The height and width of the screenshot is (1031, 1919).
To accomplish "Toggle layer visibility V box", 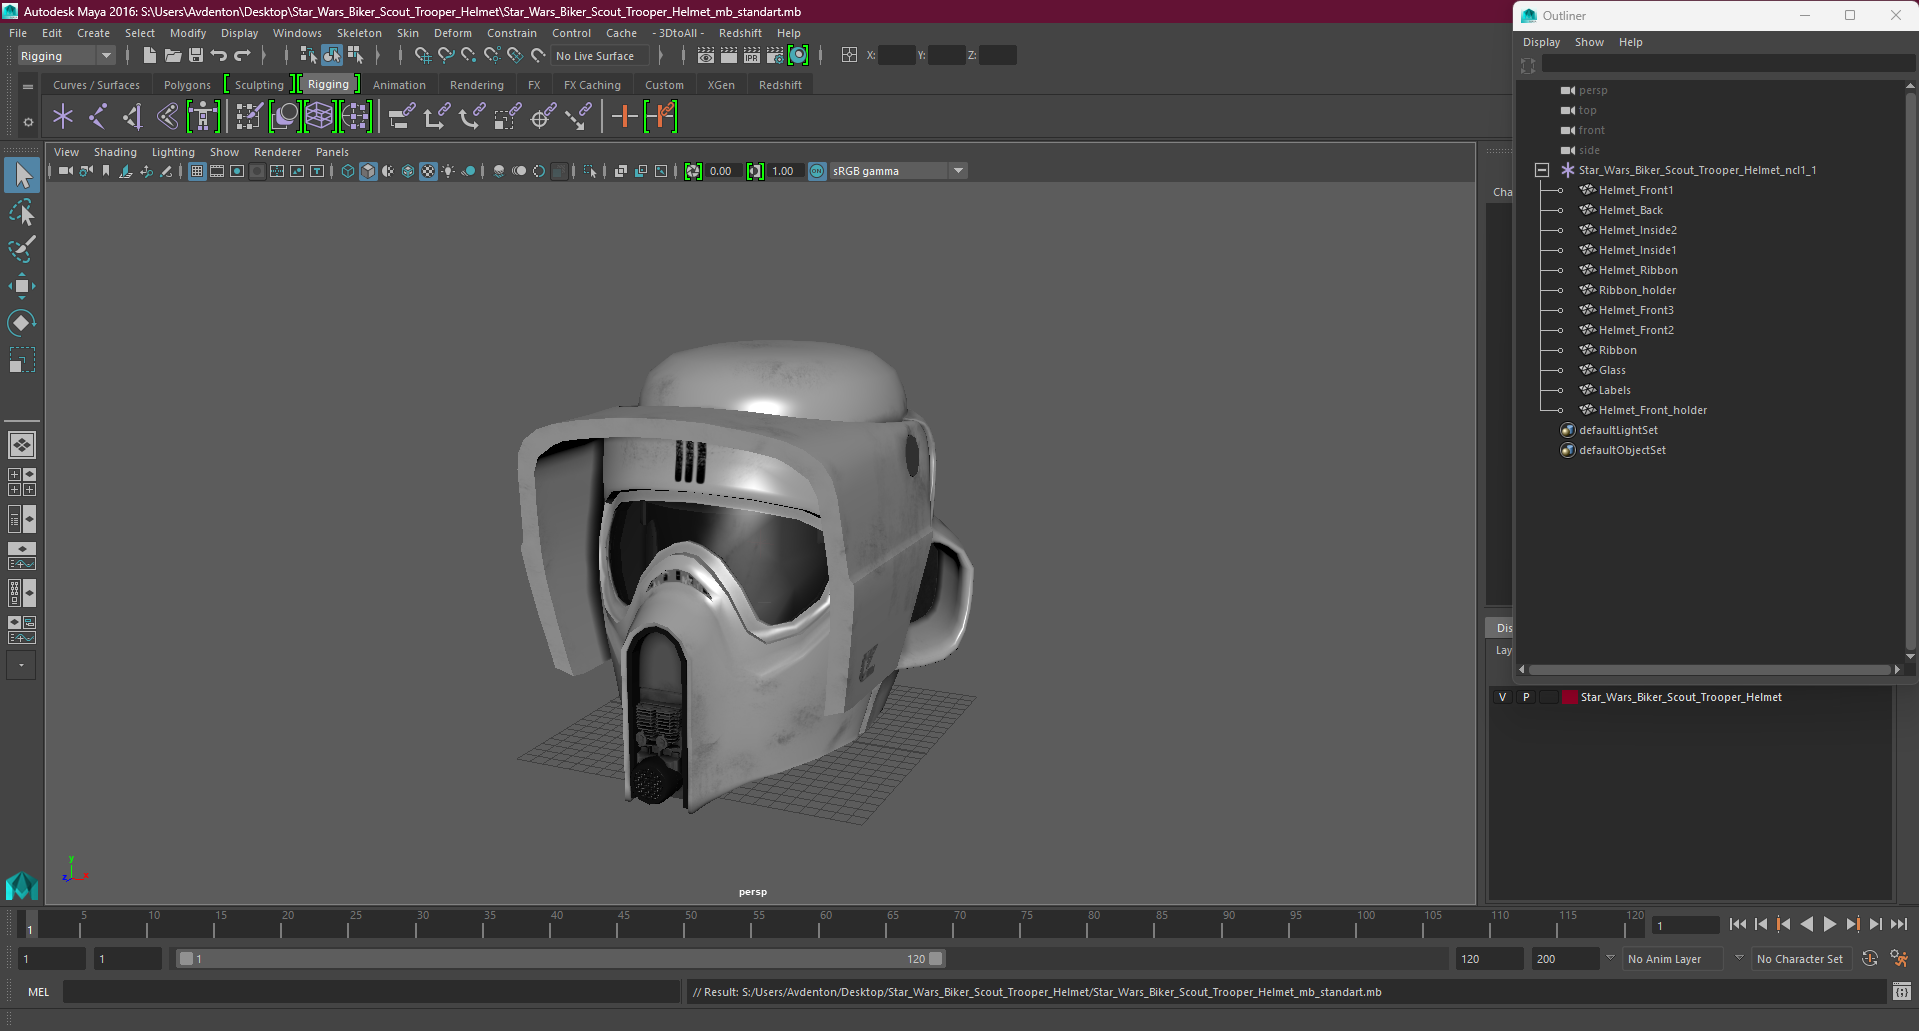I will pos(1502,697).
